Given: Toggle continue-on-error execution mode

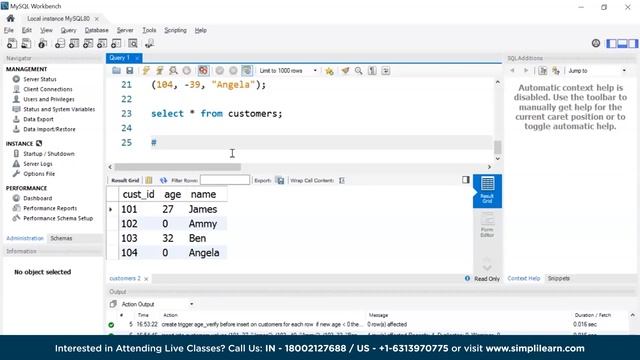Looking at the screenshot, I should pyautogui.click(x=203, y=71).
